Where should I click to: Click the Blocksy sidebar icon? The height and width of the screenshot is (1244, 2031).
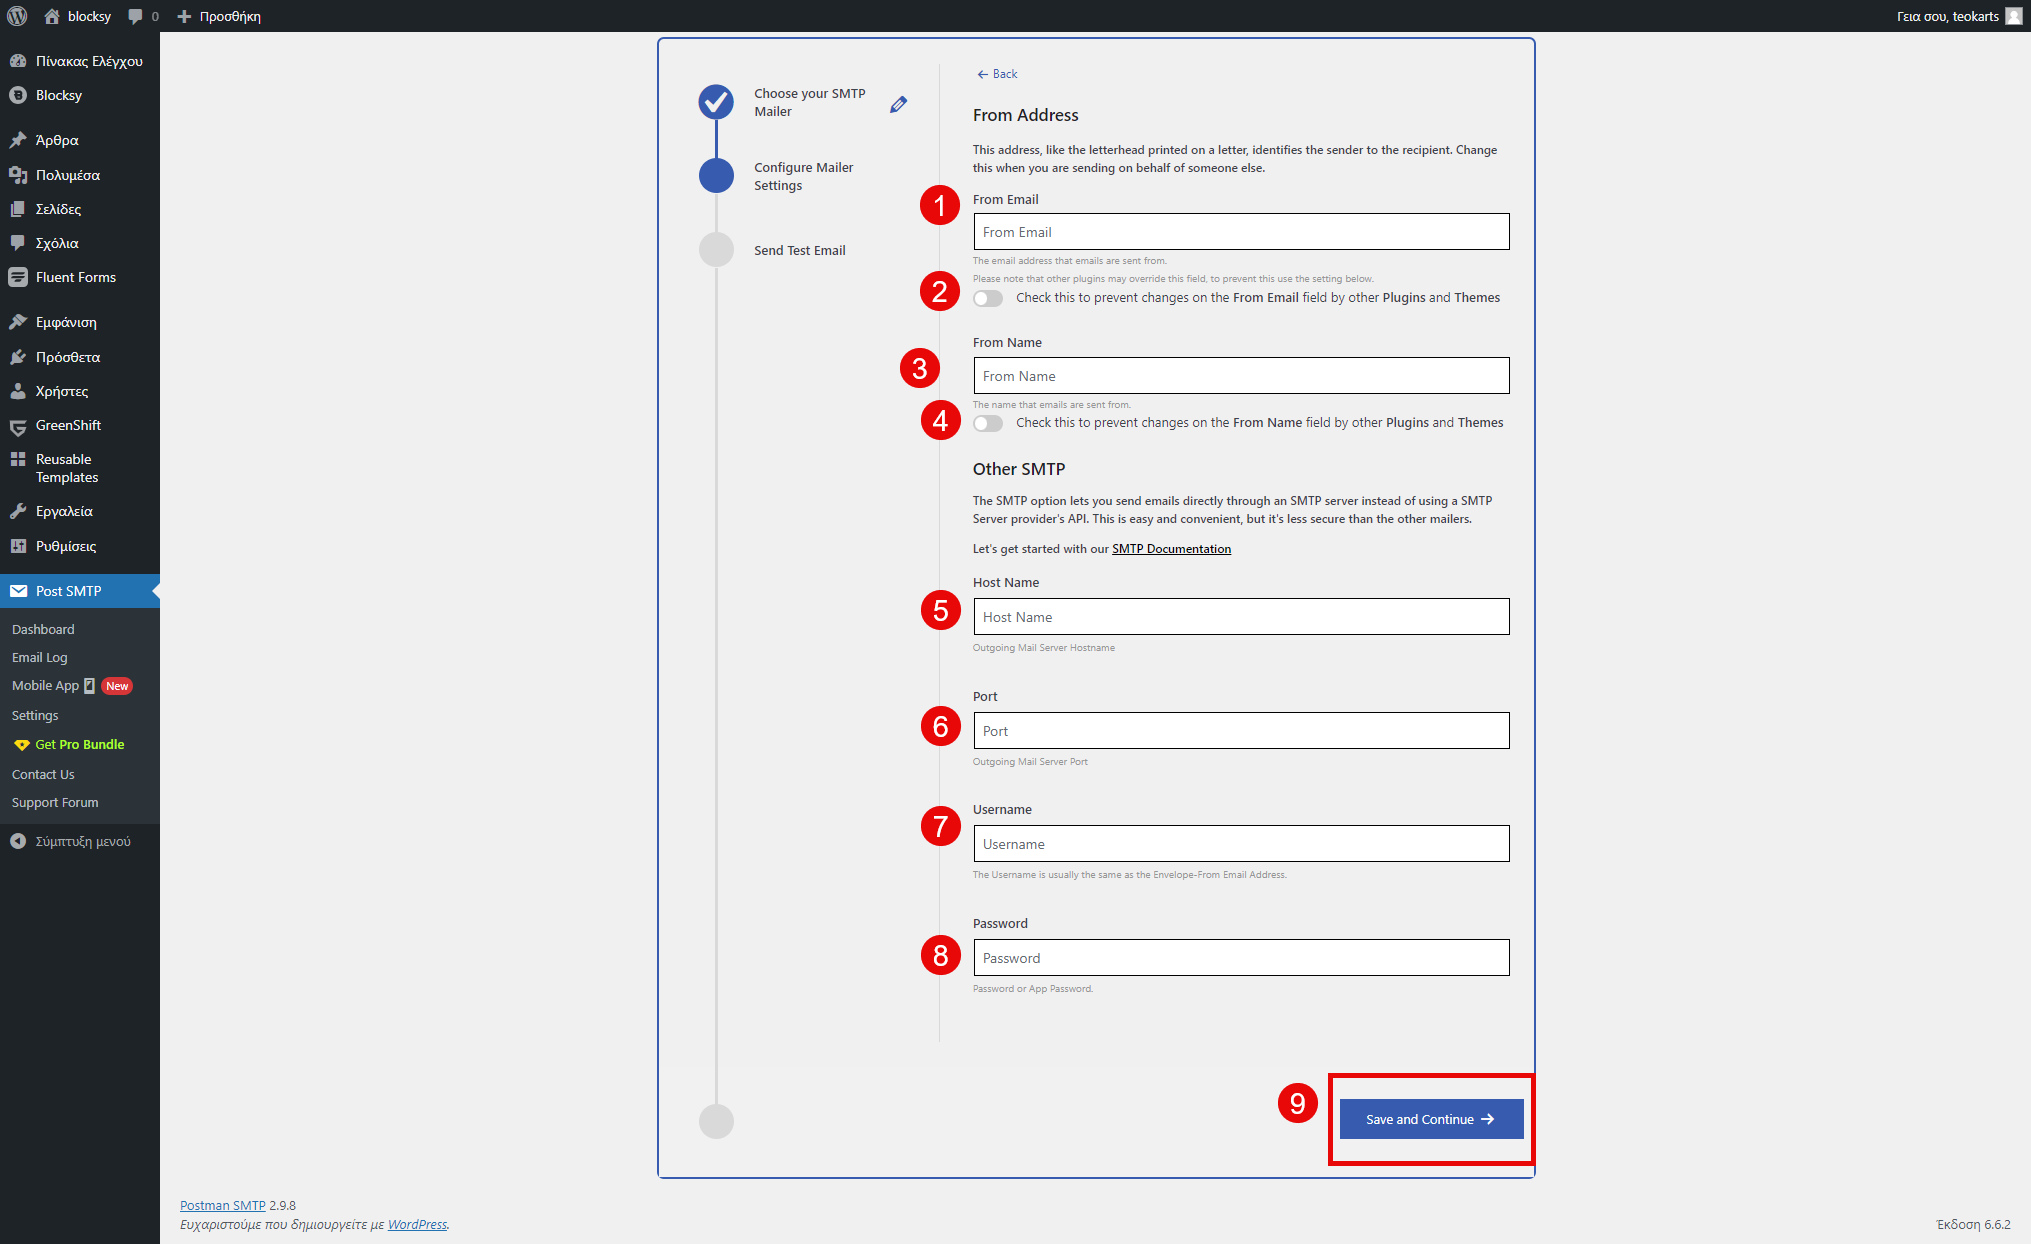pos(18,95)
